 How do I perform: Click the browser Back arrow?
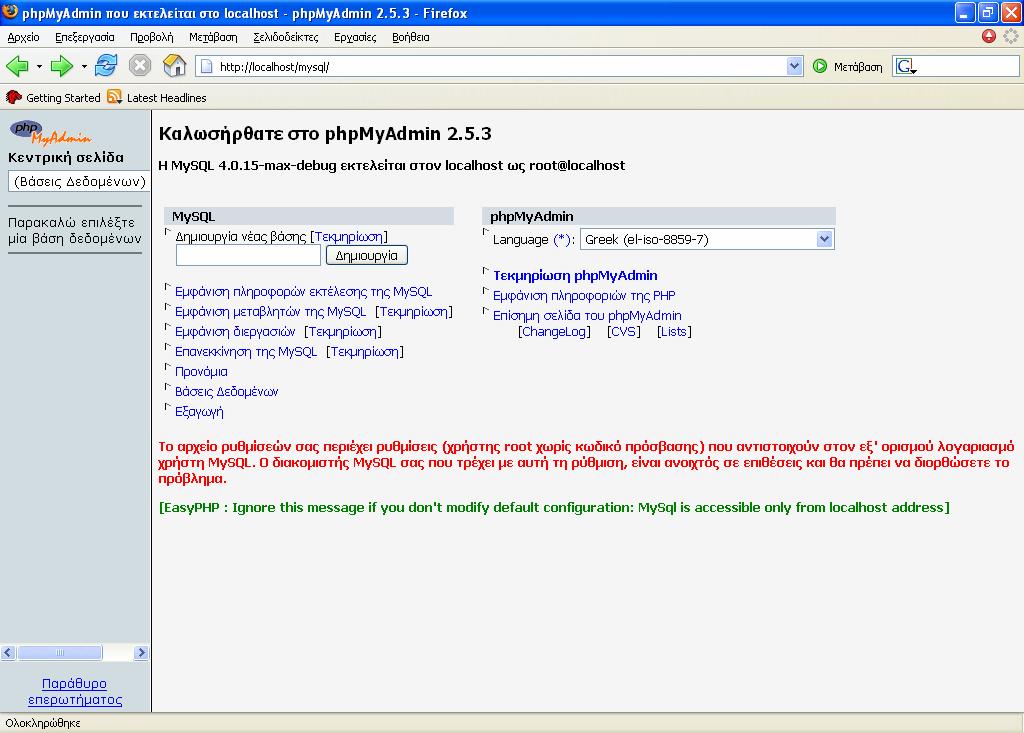click(18, 66)
